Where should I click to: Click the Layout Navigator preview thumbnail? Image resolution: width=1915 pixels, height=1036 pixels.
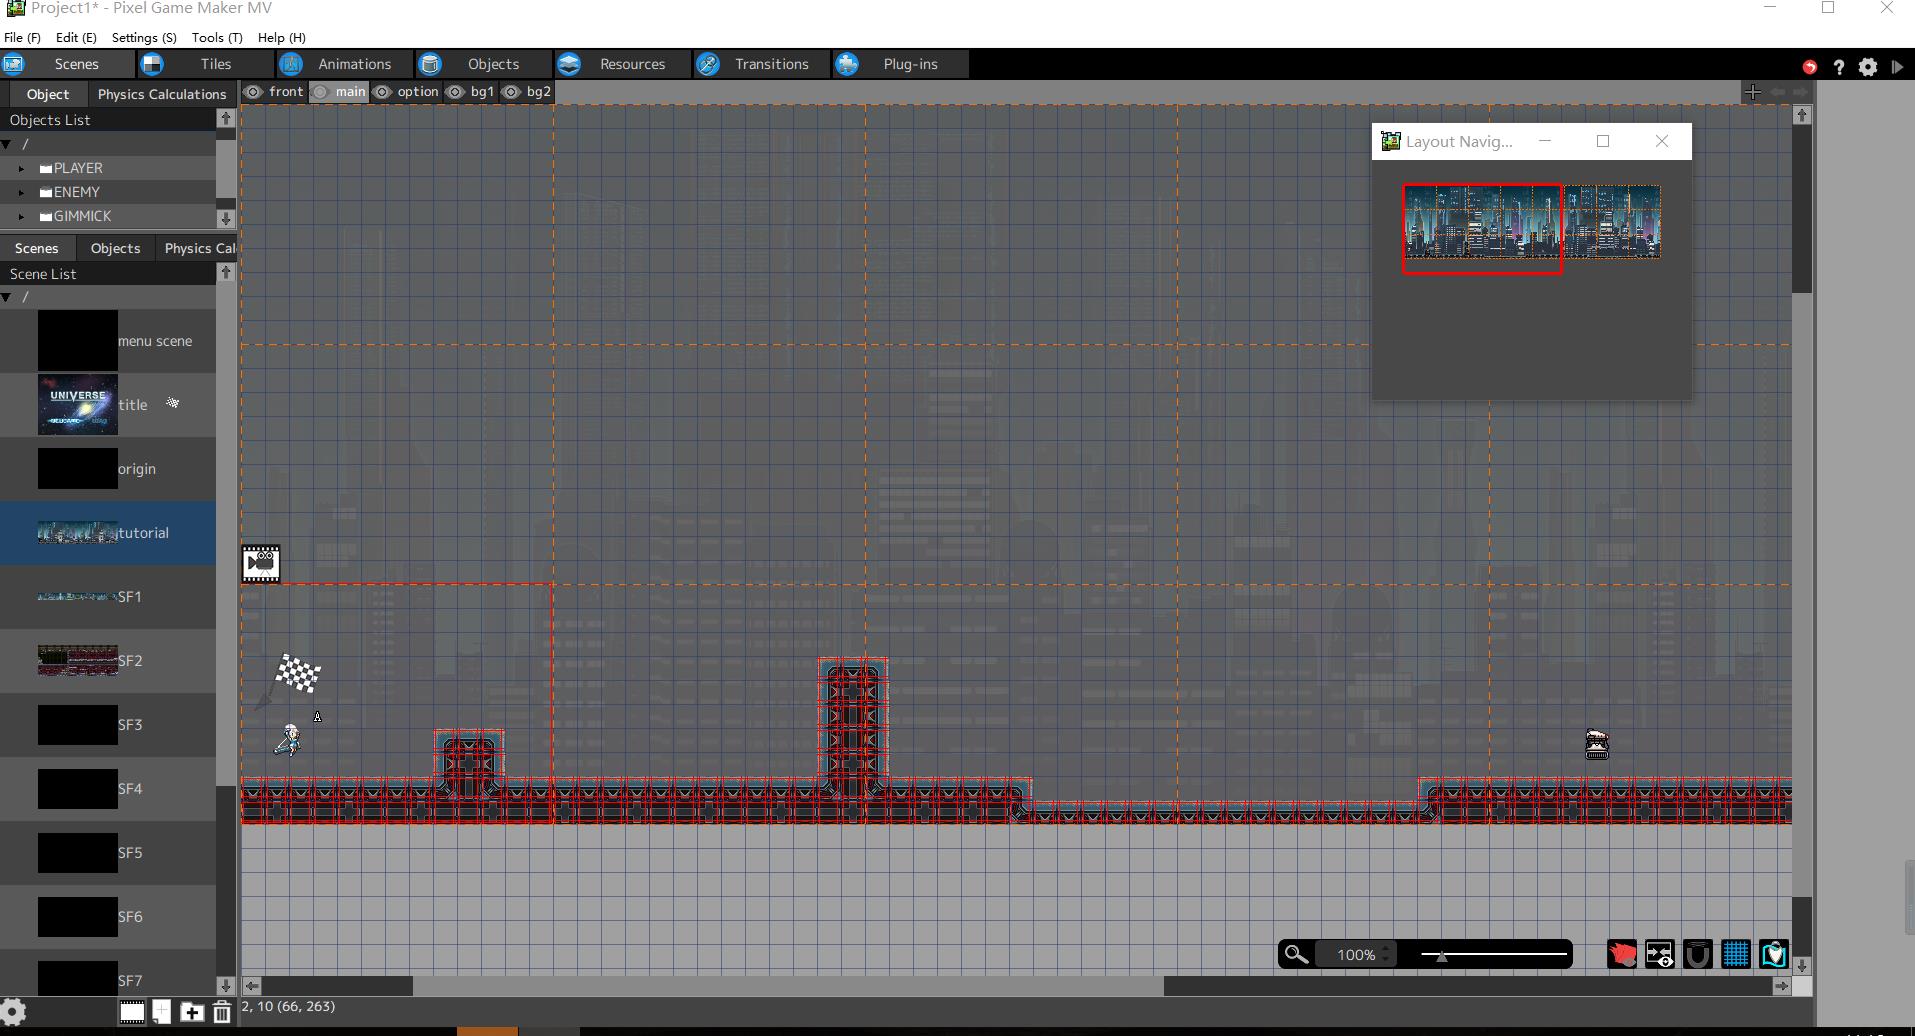(x=1532, y=223)
